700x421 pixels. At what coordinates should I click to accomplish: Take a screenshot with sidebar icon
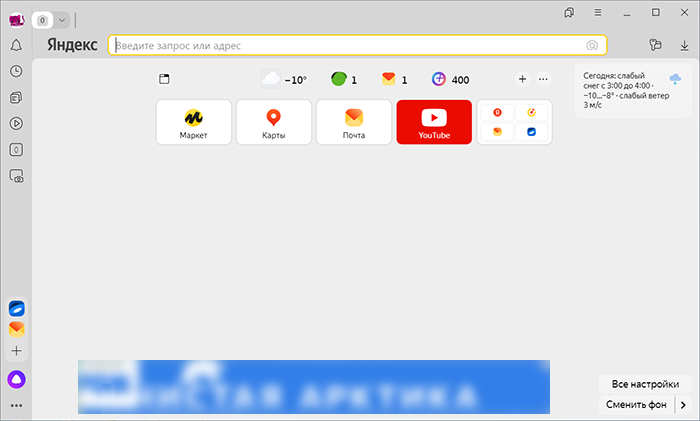coord(16,176)
